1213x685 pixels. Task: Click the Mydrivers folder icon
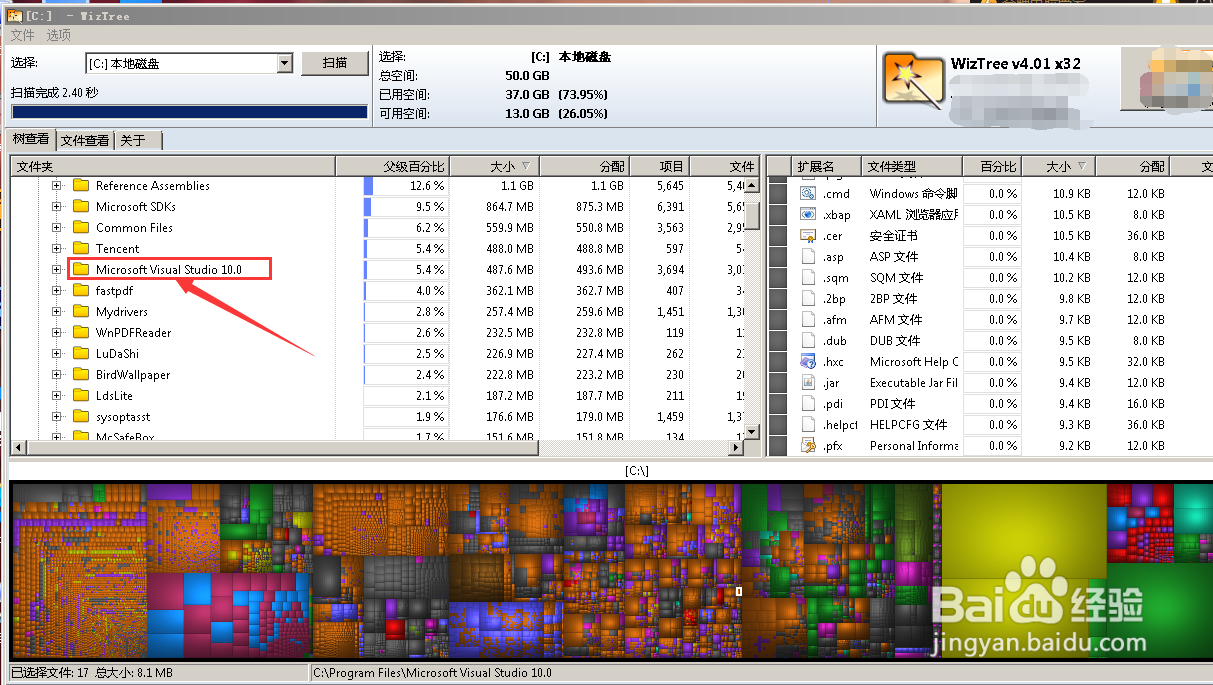[81, 311]
